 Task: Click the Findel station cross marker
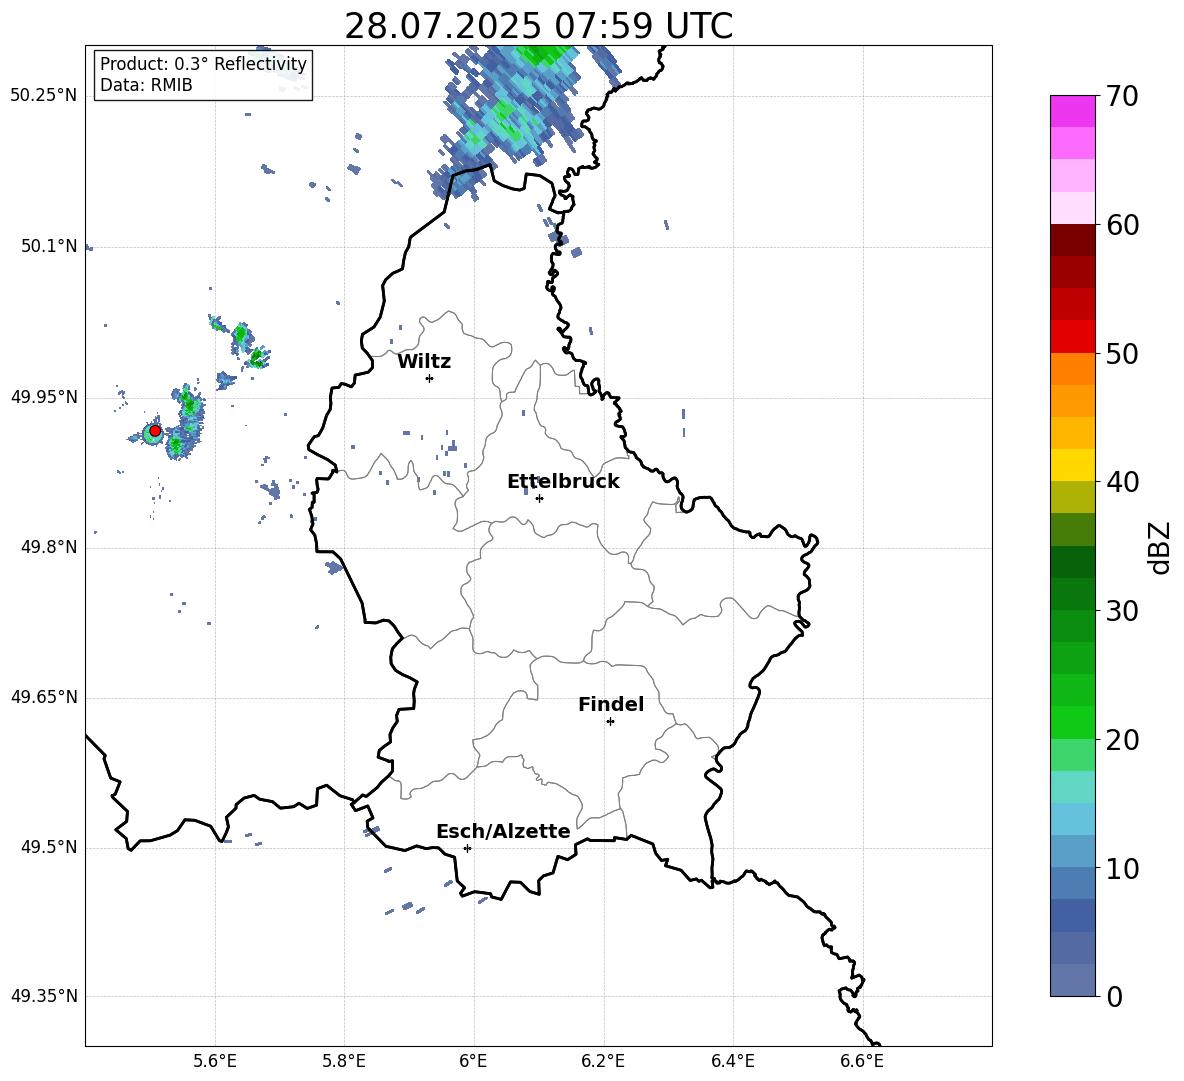[610, 722]
